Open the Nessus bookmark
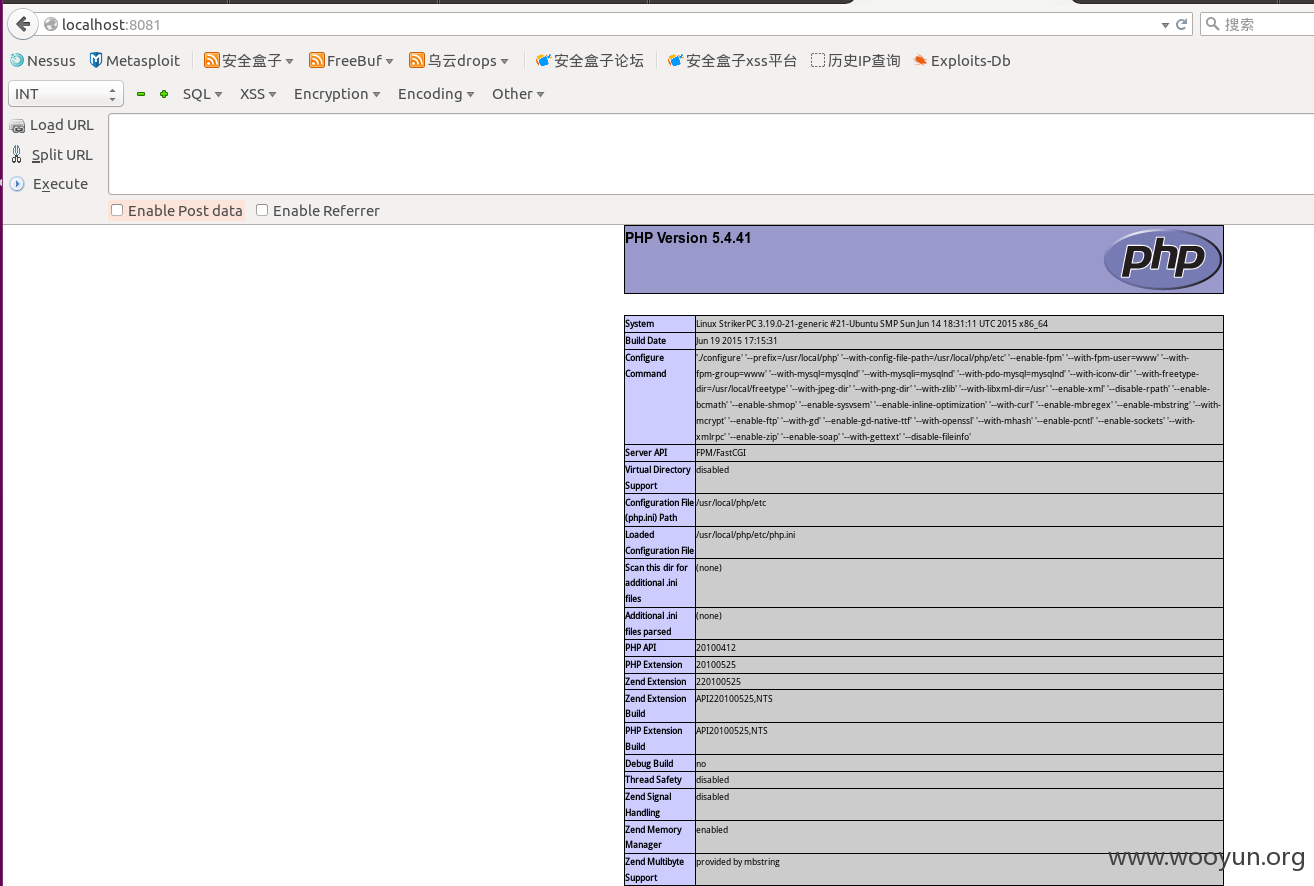Image resolution: width=1314 pixels, height=886 pixels. pyautogui.click(x=43, y=61)
